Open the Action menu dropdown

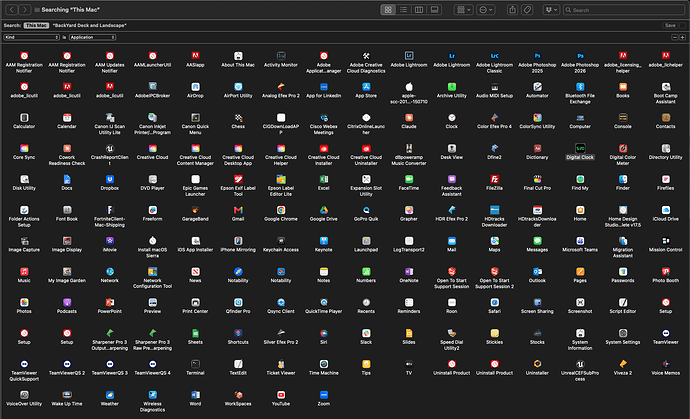tap(486, 10)
